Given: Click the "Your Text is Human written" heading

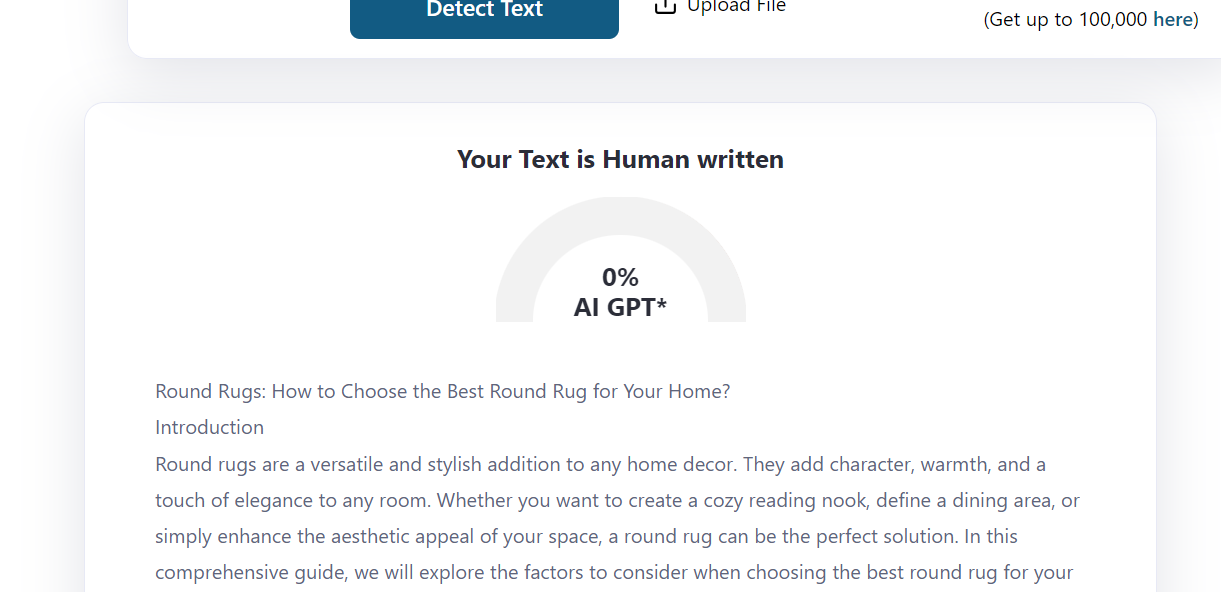Looking at the screenshot, I should [620, 159].
